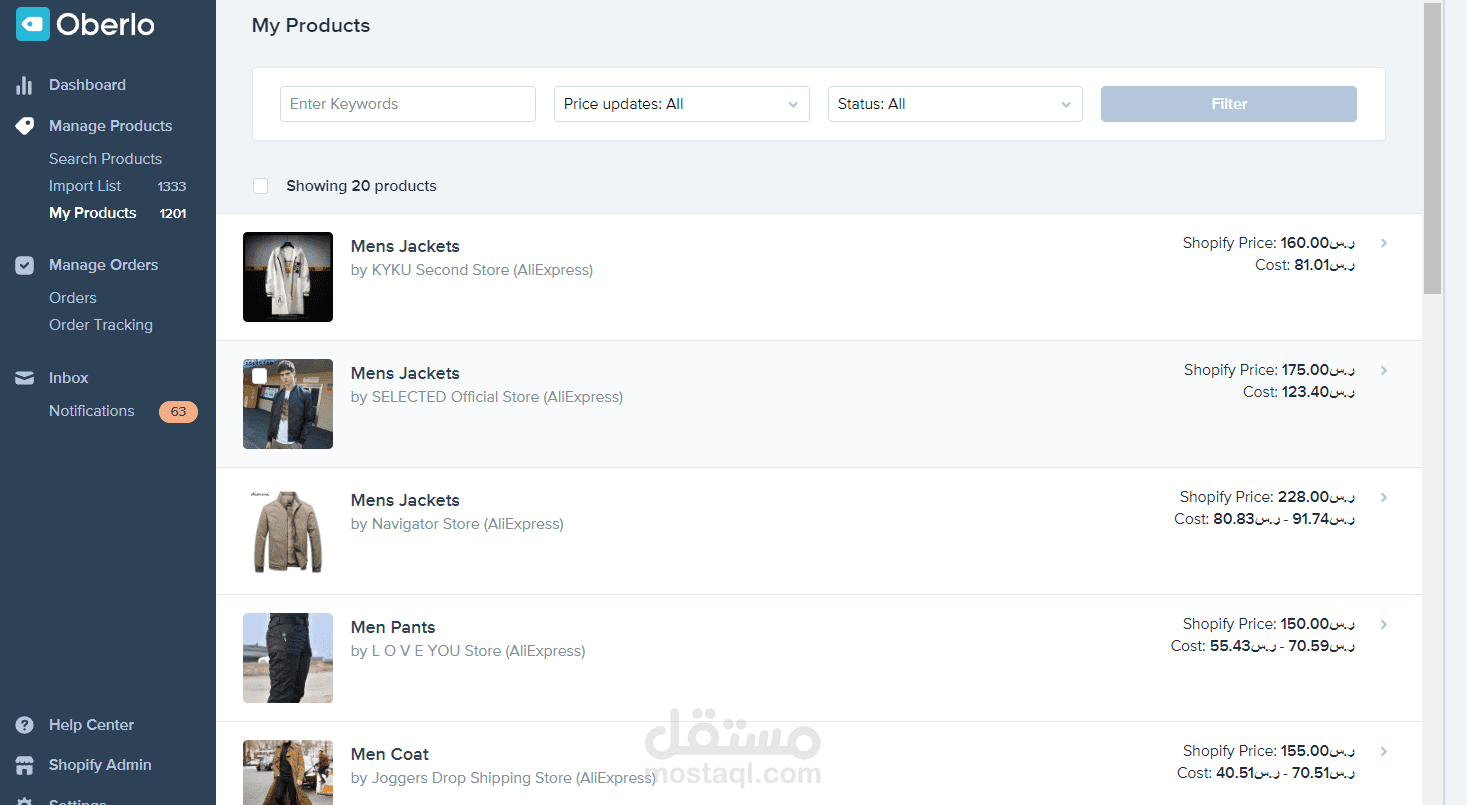
Task: Click the Shopify Price 150.00 value
Action: pos(1318,624)
